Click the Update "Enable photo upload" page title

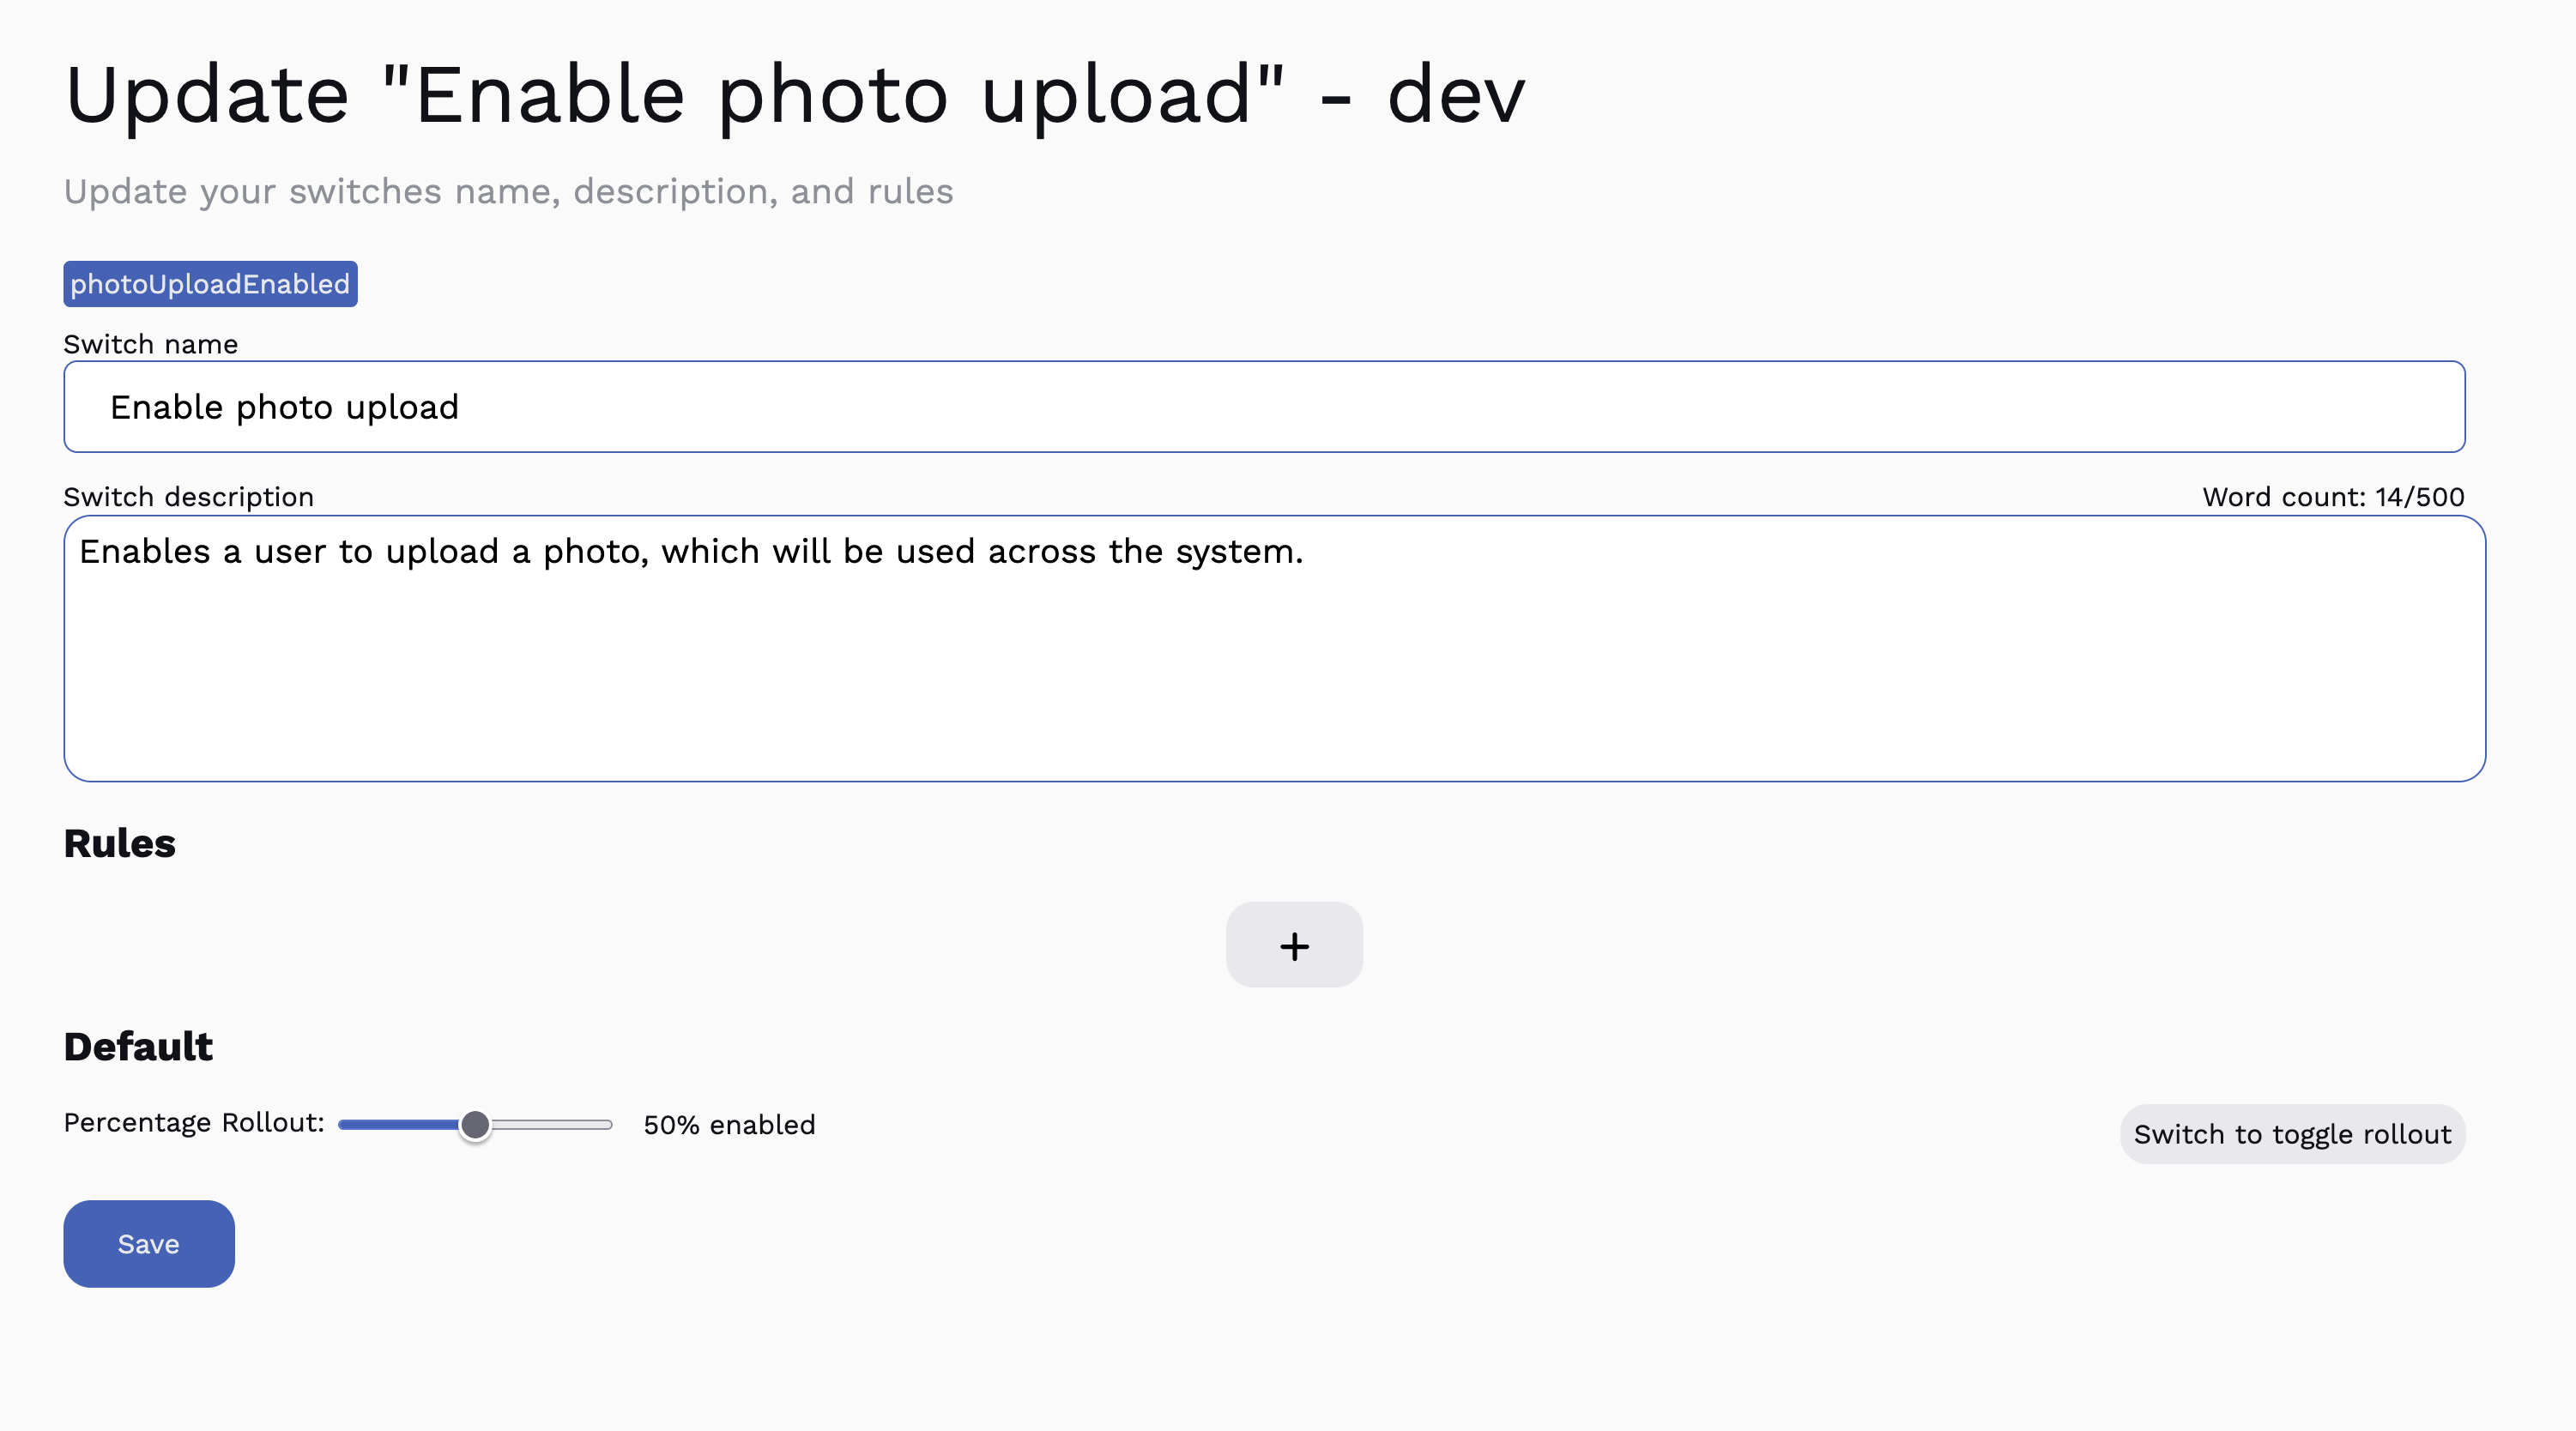[x=795, y=95]
